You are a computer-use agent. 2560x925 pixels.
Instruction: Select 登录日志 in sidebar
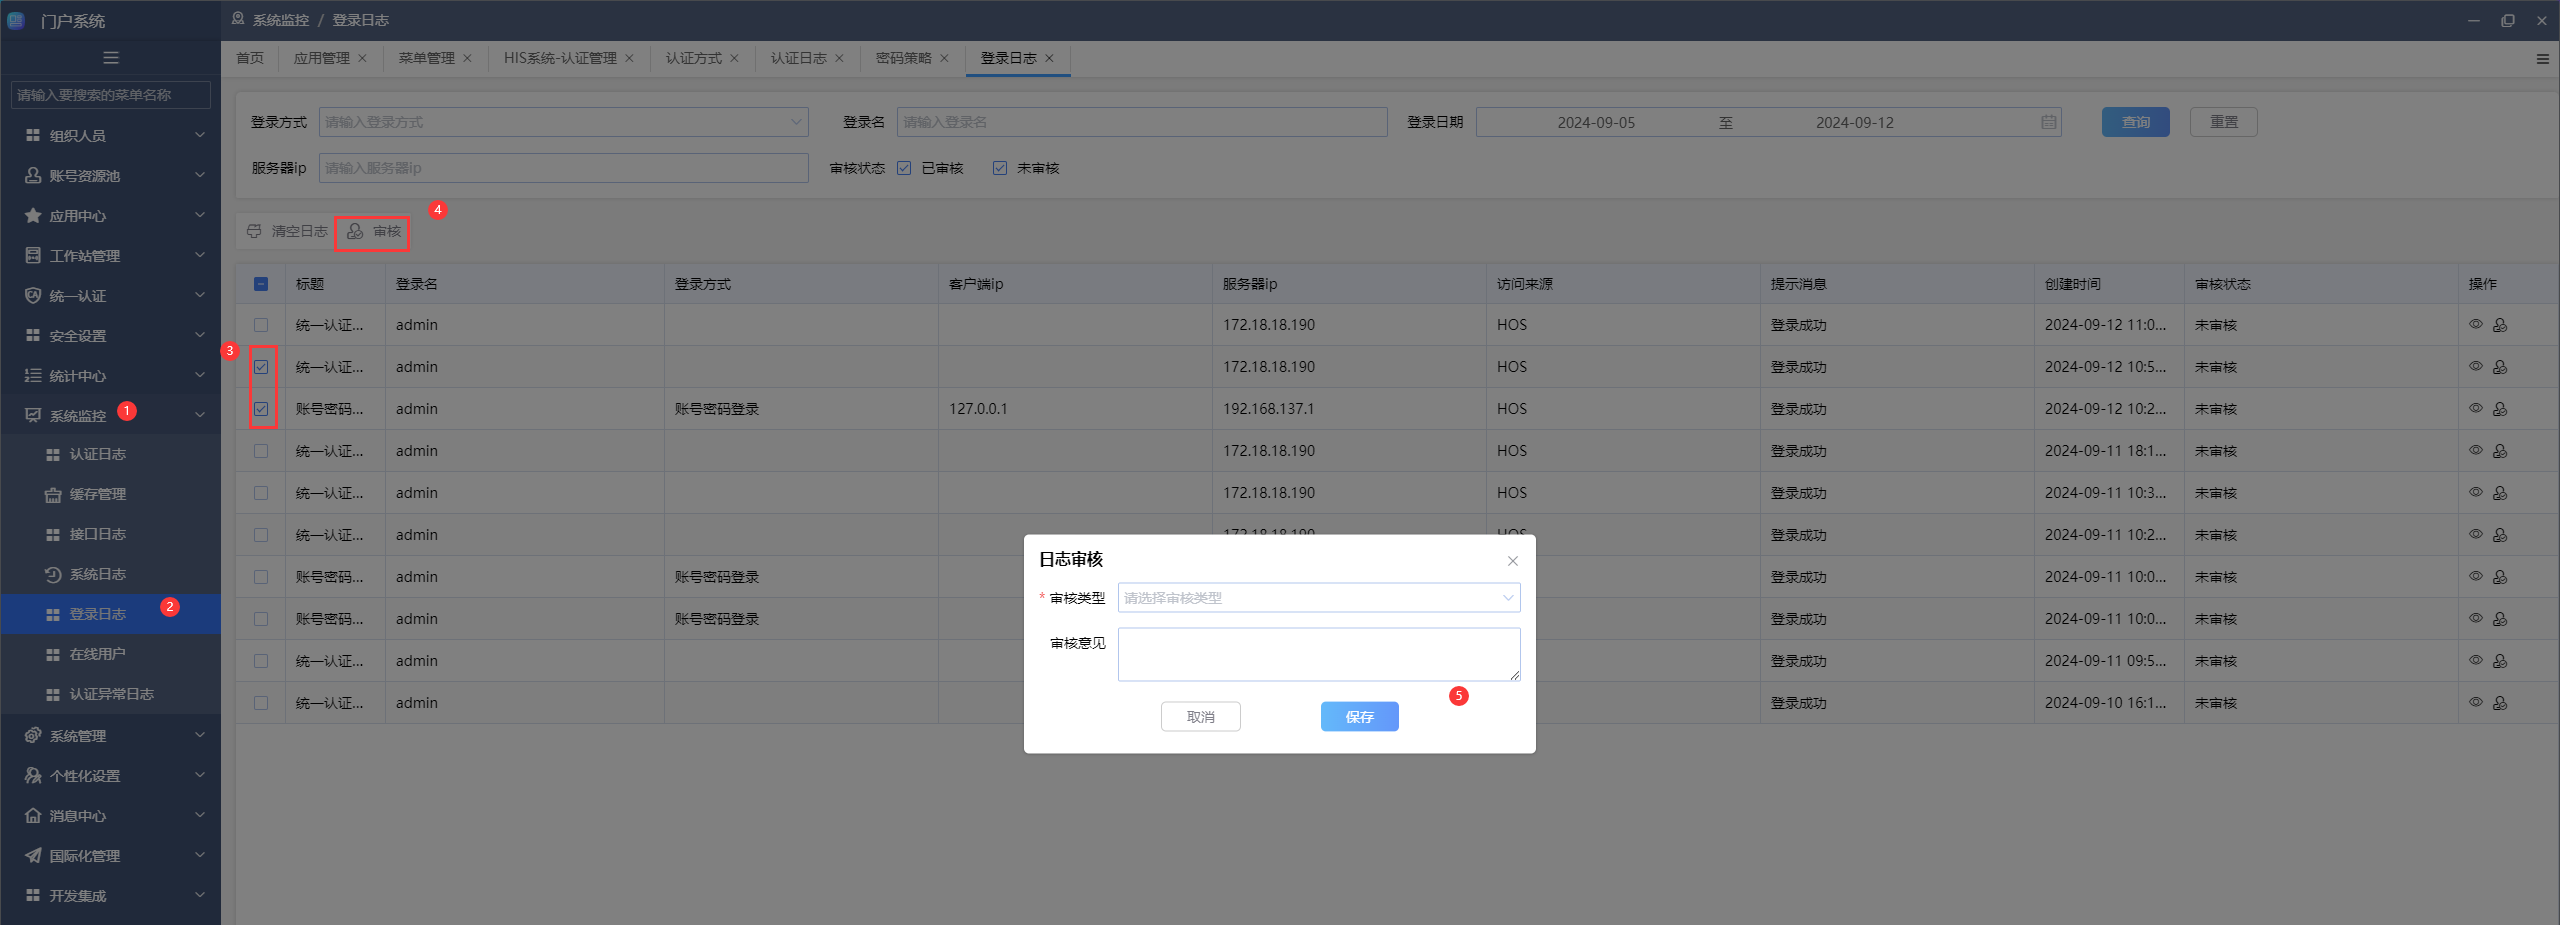[x=110, y=614]
